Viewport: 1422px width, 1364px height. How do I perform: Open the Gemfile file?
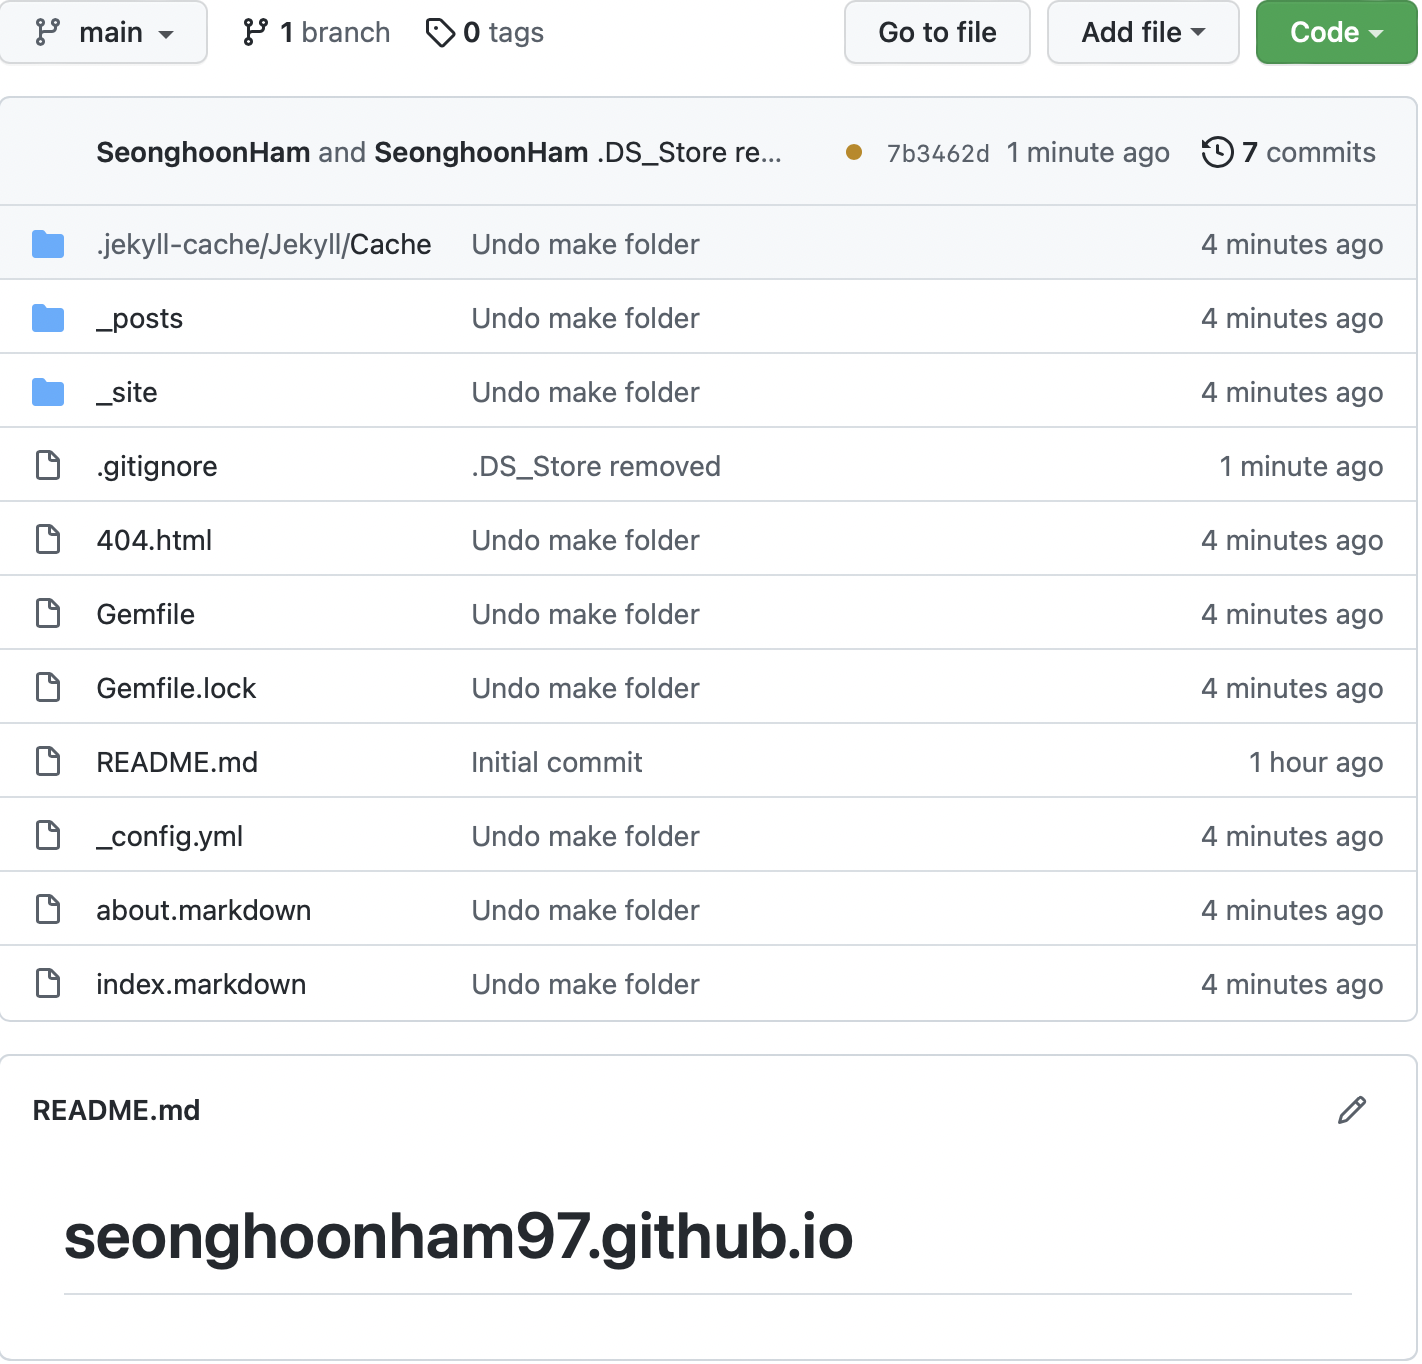point(146,614)
